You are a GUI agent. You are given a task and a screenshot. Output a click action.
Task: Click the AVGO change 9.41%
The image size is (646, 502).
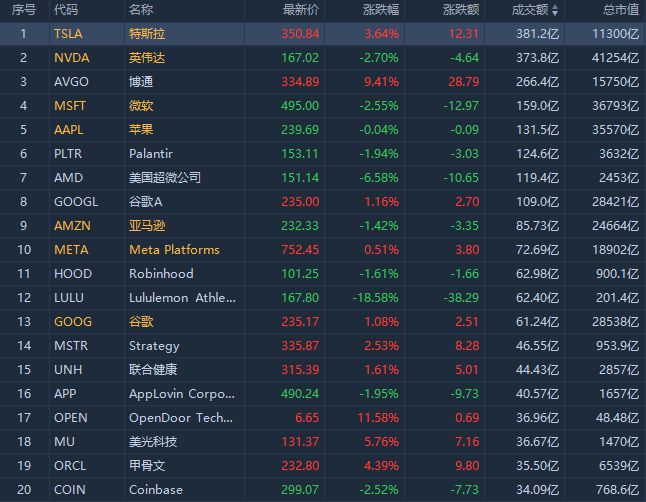coord(382,82)
